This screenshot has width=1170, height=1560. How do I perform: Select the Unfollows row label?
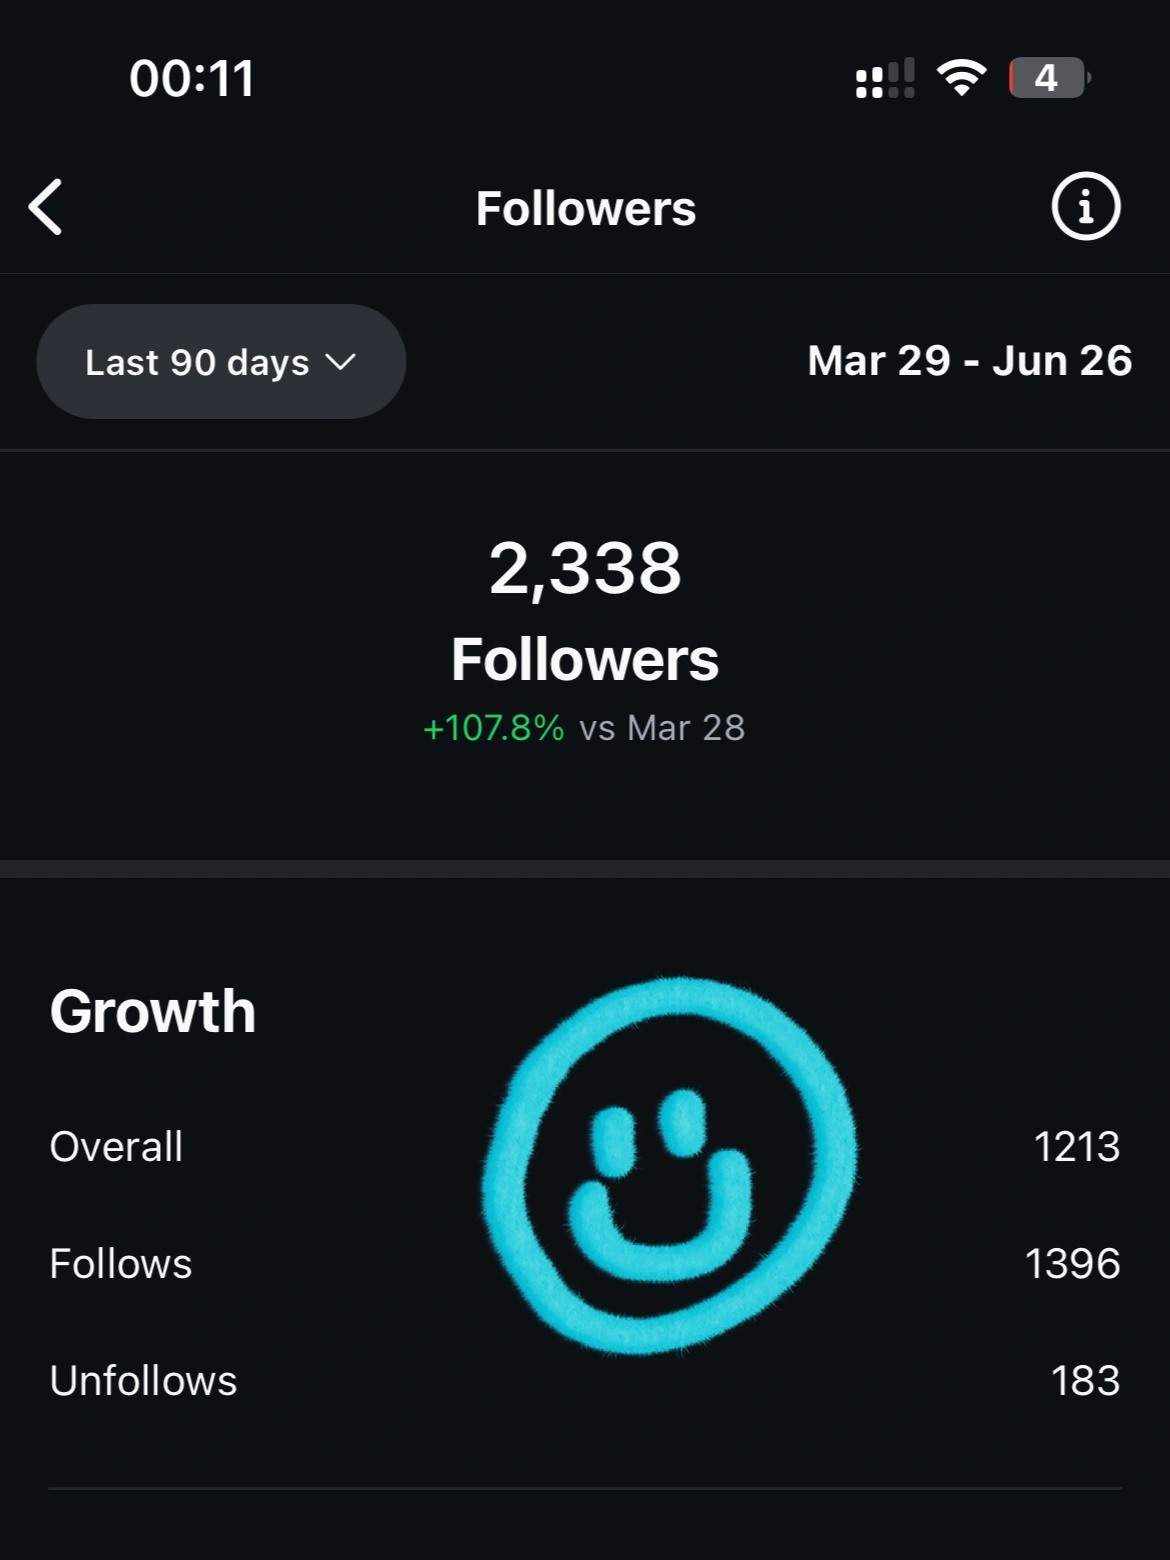click(144, 1381)
